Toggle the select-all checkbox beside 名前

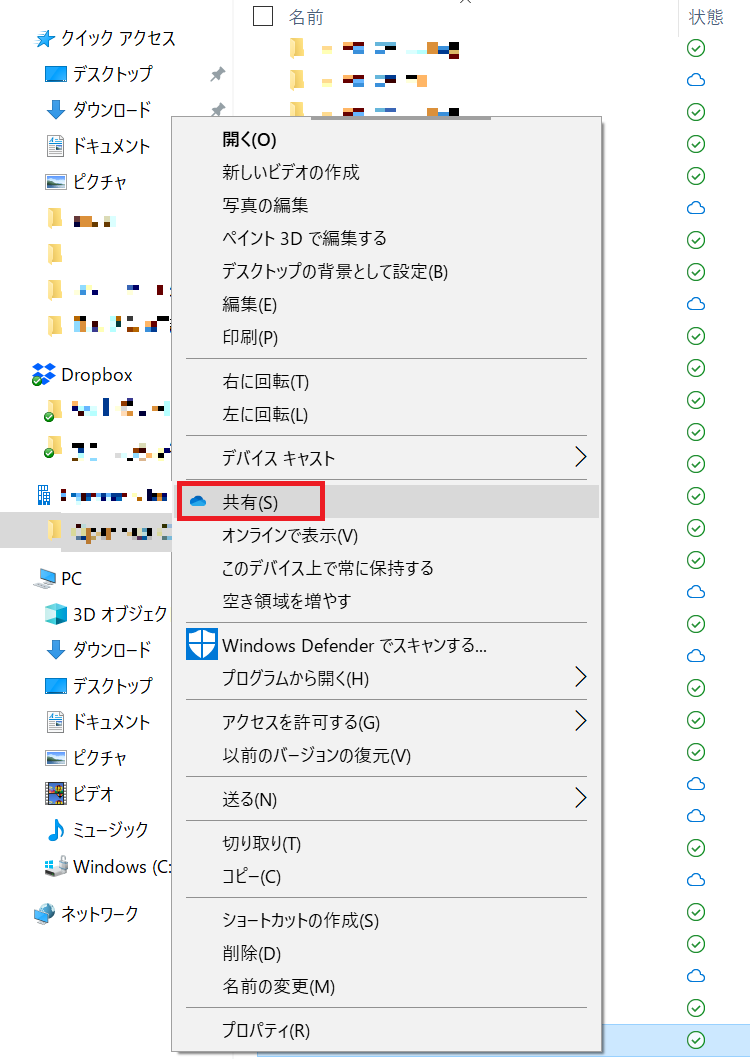coord(263,16)
